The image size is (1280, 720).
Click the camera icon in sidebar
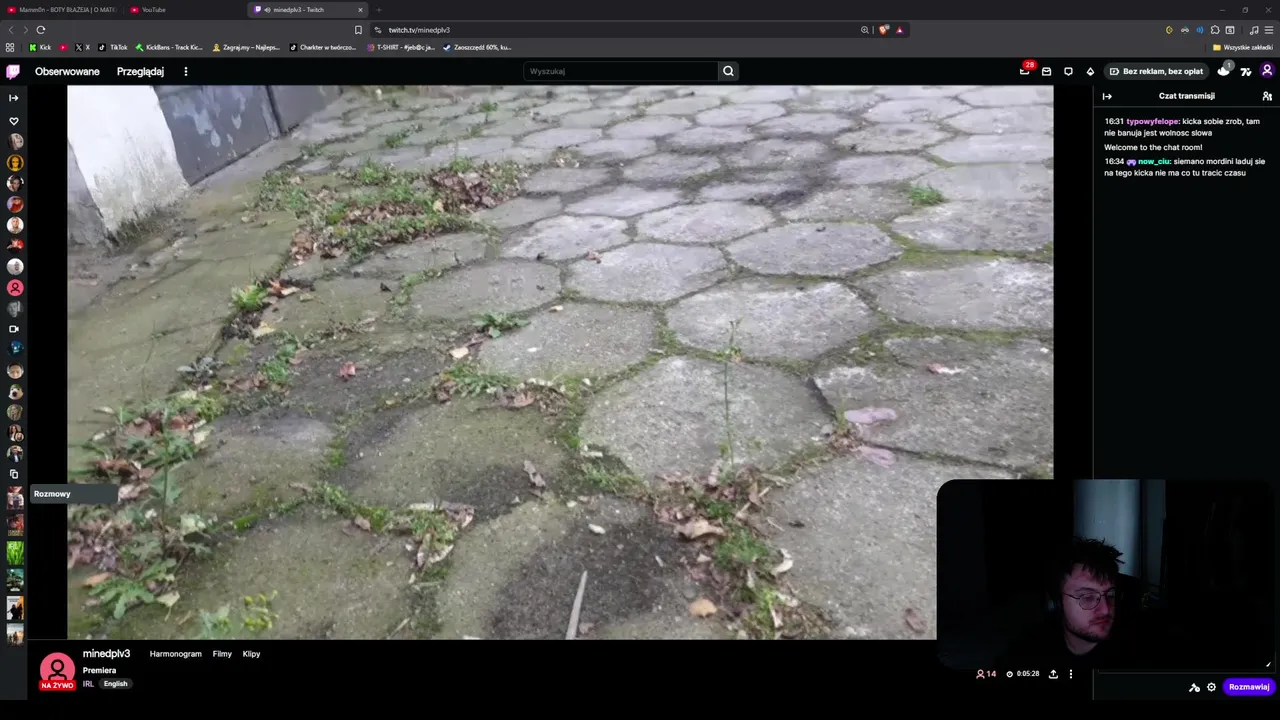[14, 329]
